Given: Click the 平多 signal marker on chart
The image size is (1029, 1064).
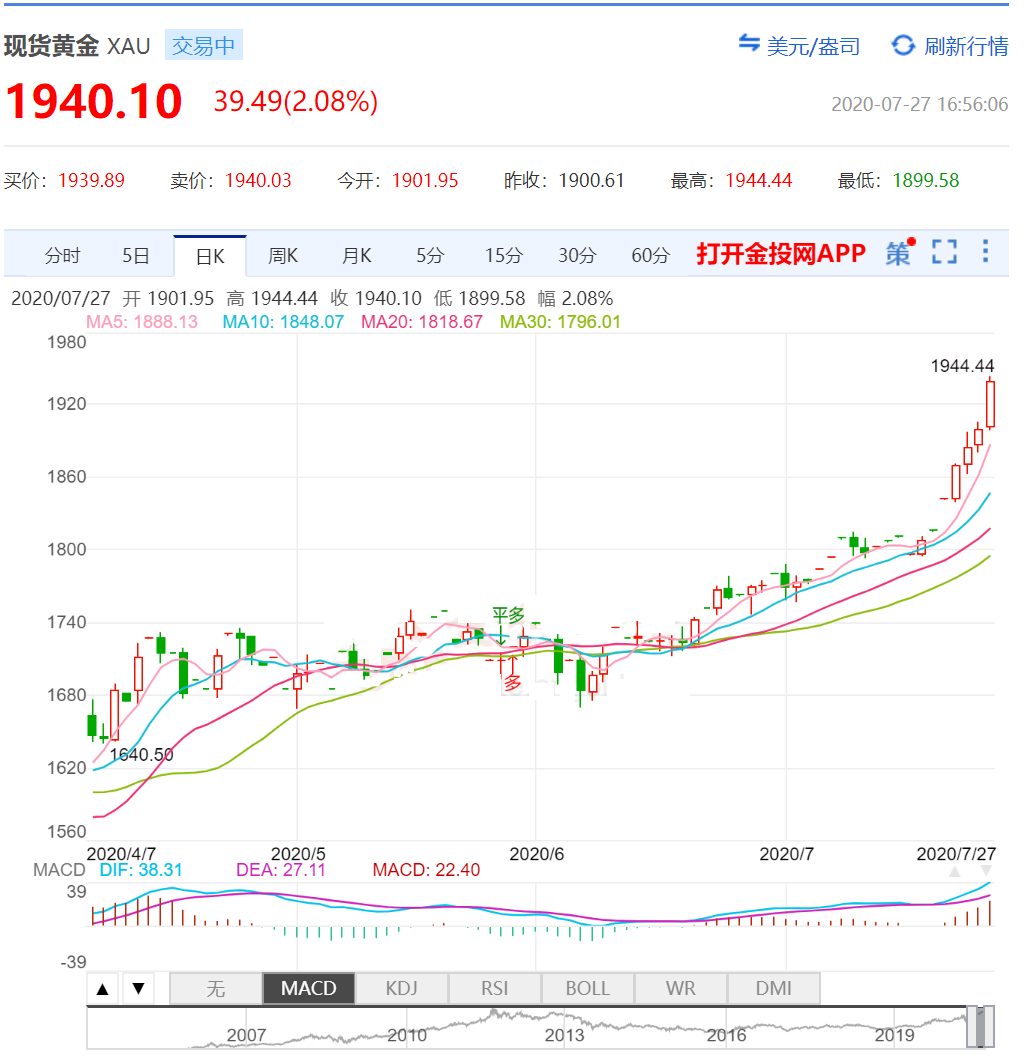Looking at the screenshot, I should [x=508, y=615].
